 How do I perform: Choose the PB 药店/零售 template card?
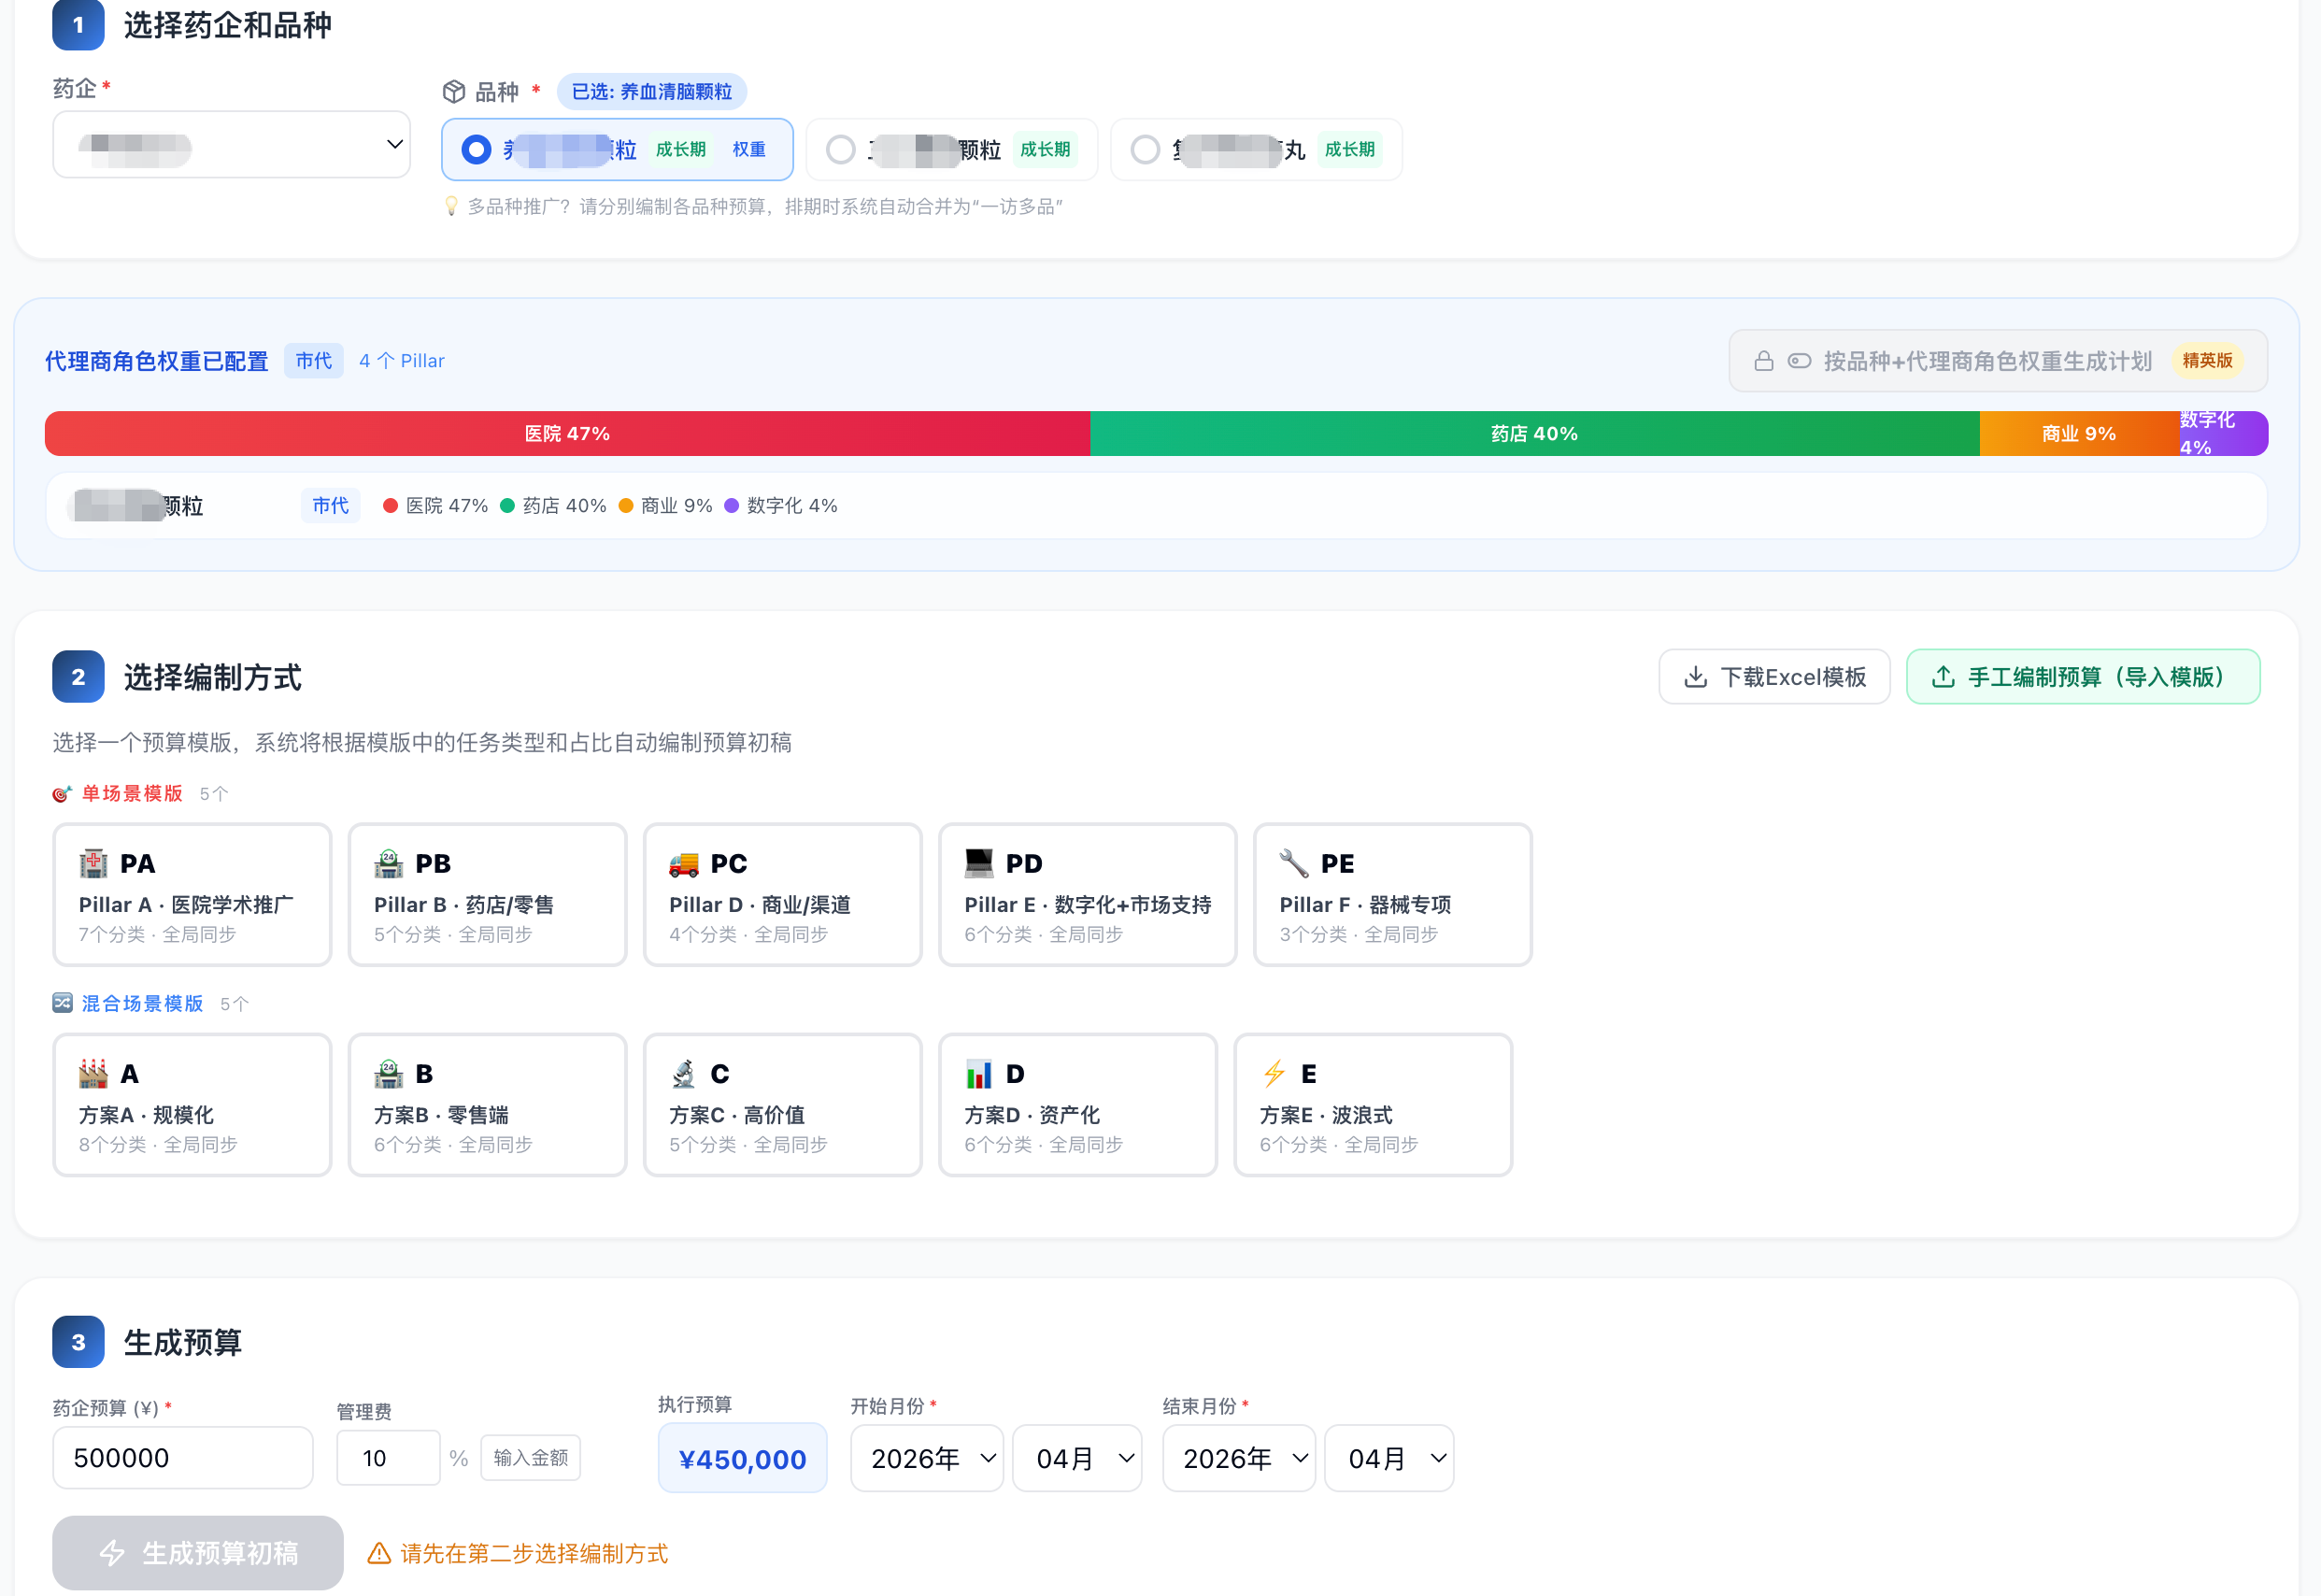point(487,894)
